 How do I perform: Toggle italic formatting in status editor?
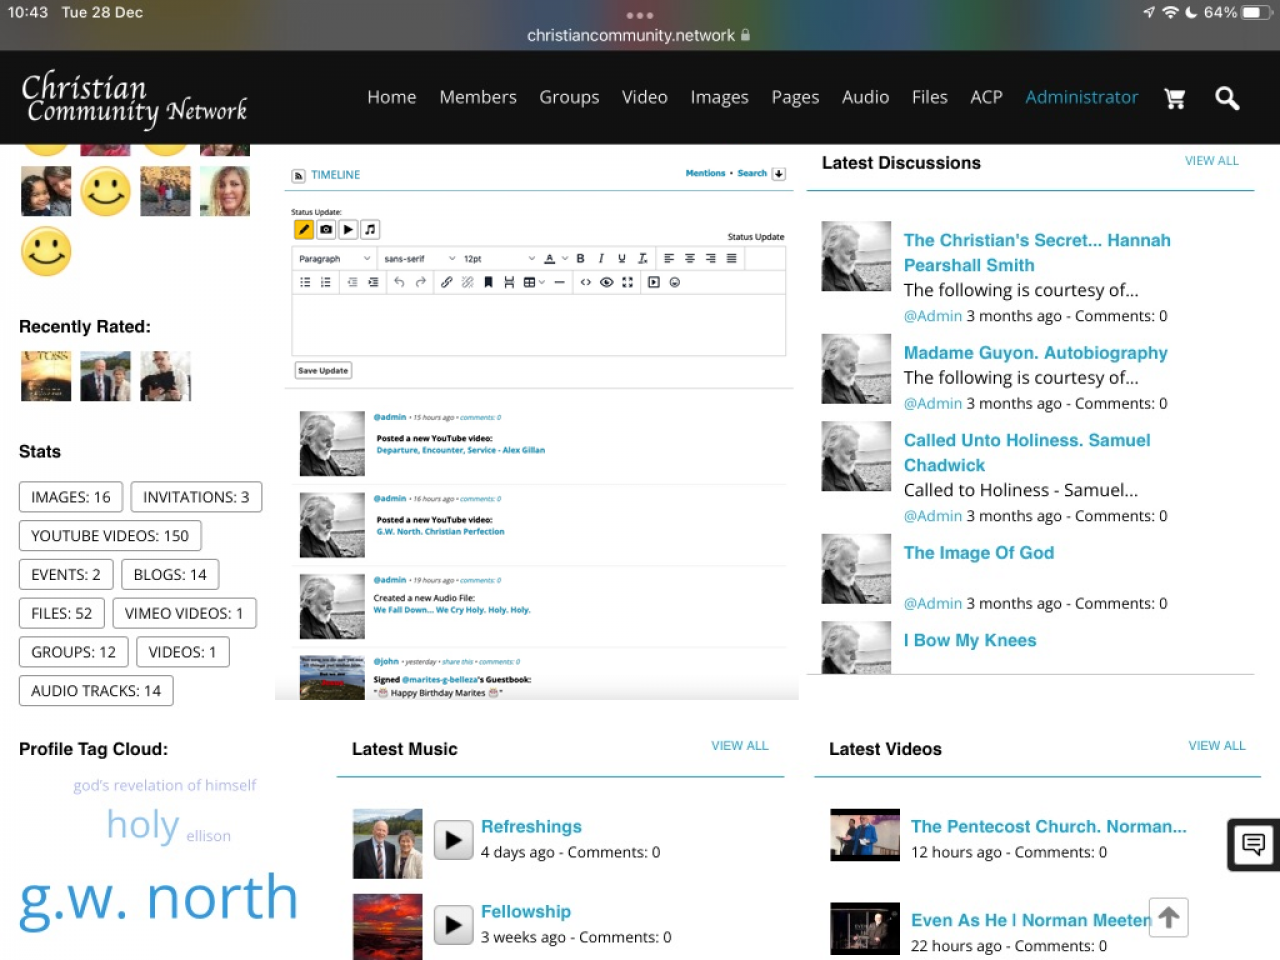601,259
